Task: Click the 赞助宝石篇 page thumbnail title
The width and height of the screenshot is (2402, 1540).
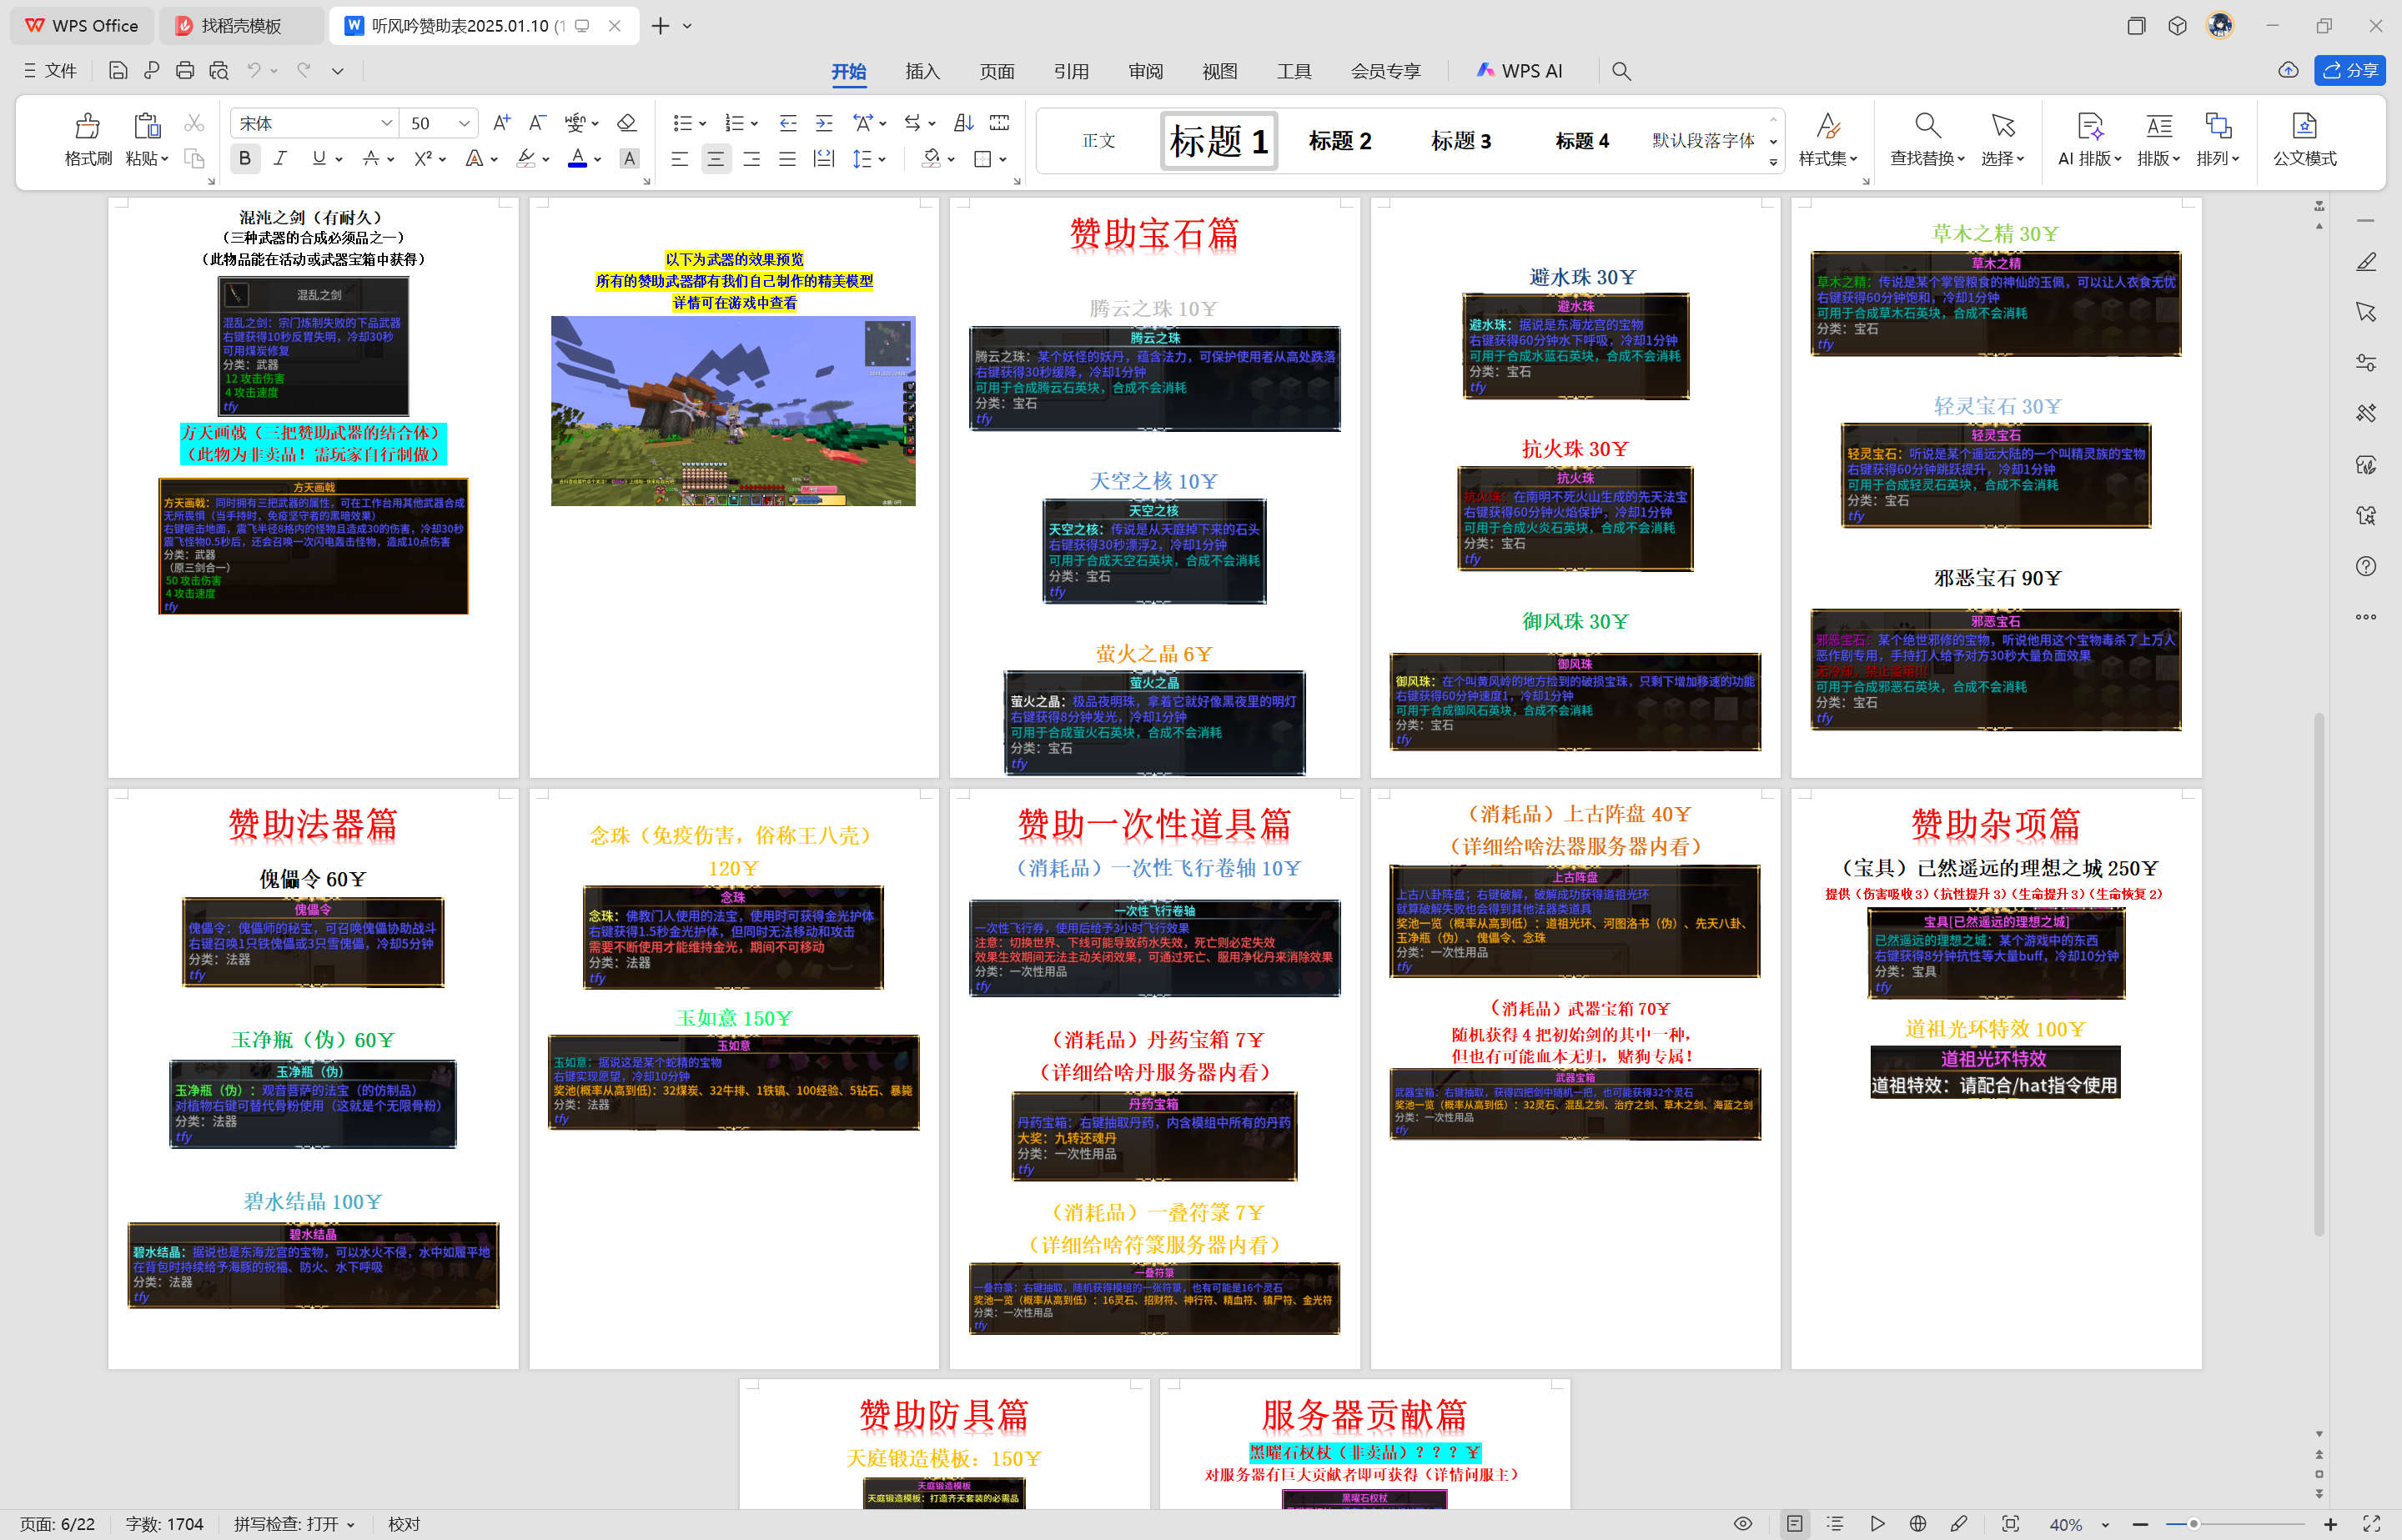Action: pos(1154,234)
